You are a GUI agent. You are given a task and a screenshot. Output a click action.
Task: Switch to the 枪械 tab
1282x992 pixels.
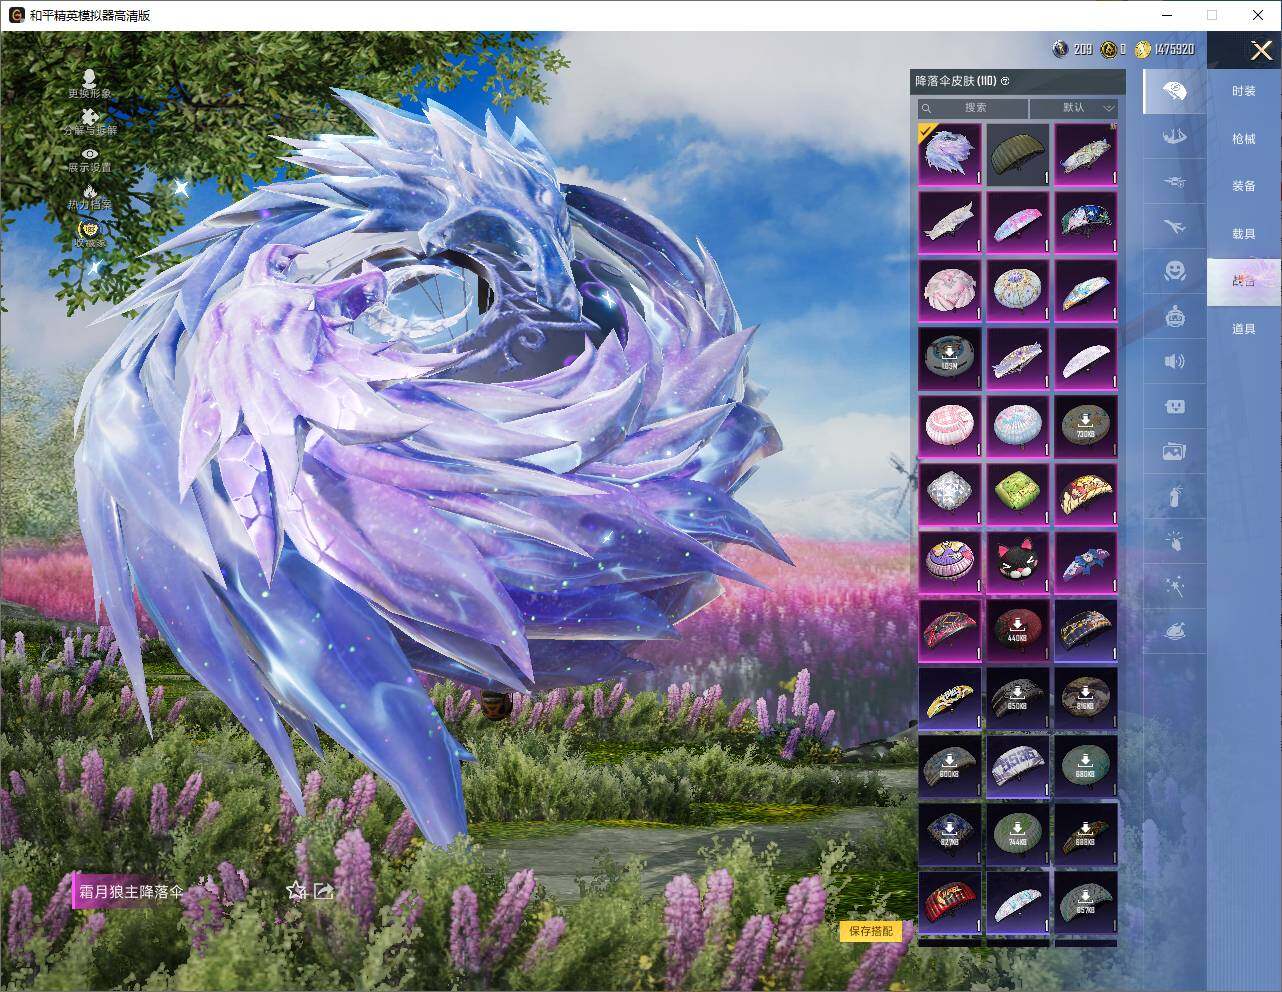(1244, 139)
